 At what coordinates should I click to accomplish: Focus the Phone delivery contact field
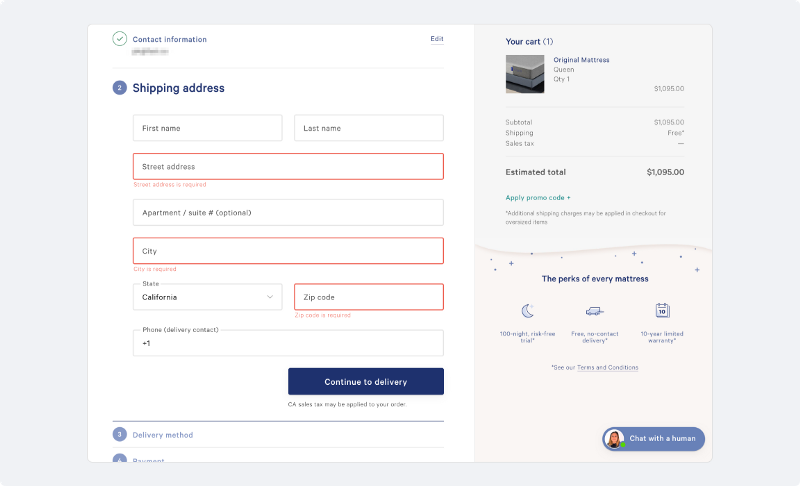(288, 343)
